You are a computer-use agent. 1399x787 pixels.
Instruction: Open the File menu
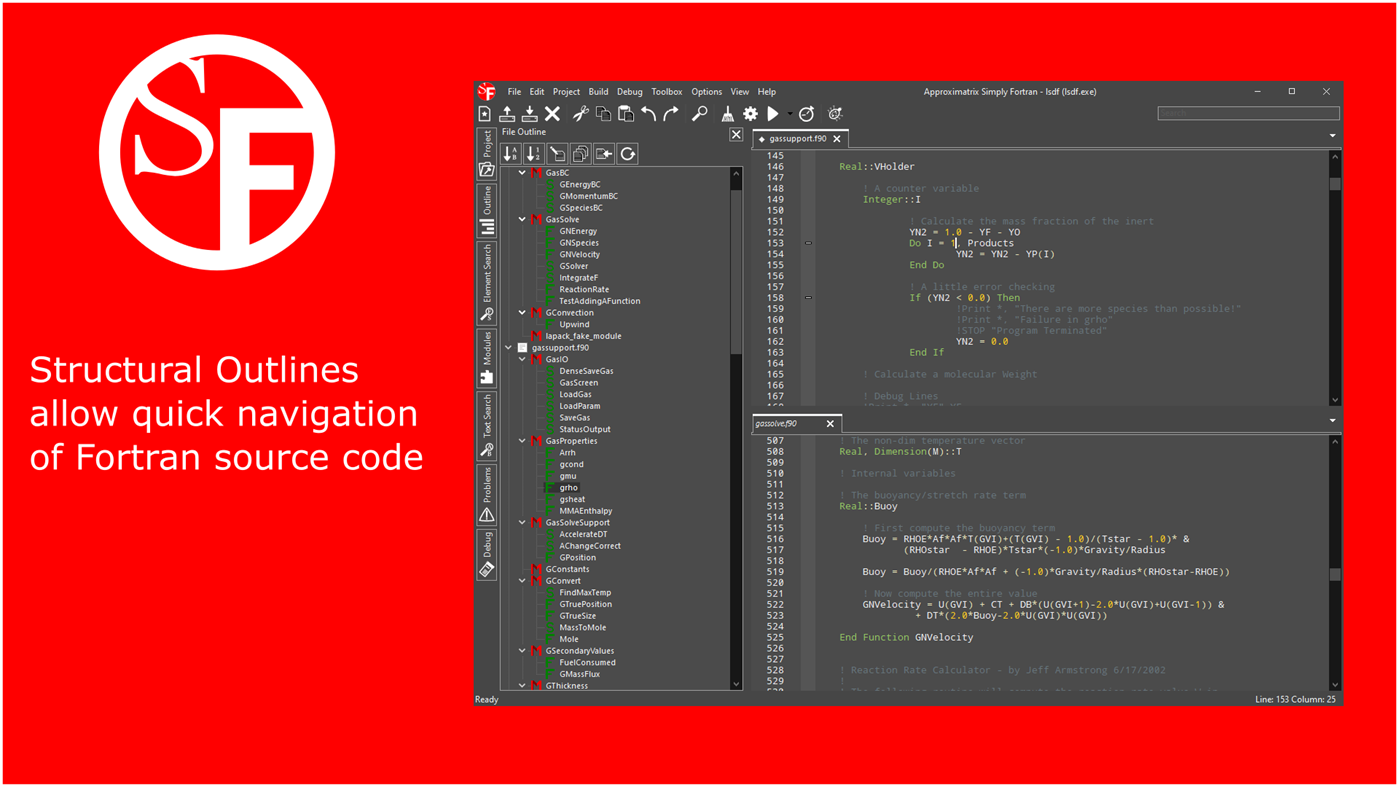(x=514, y=92)
